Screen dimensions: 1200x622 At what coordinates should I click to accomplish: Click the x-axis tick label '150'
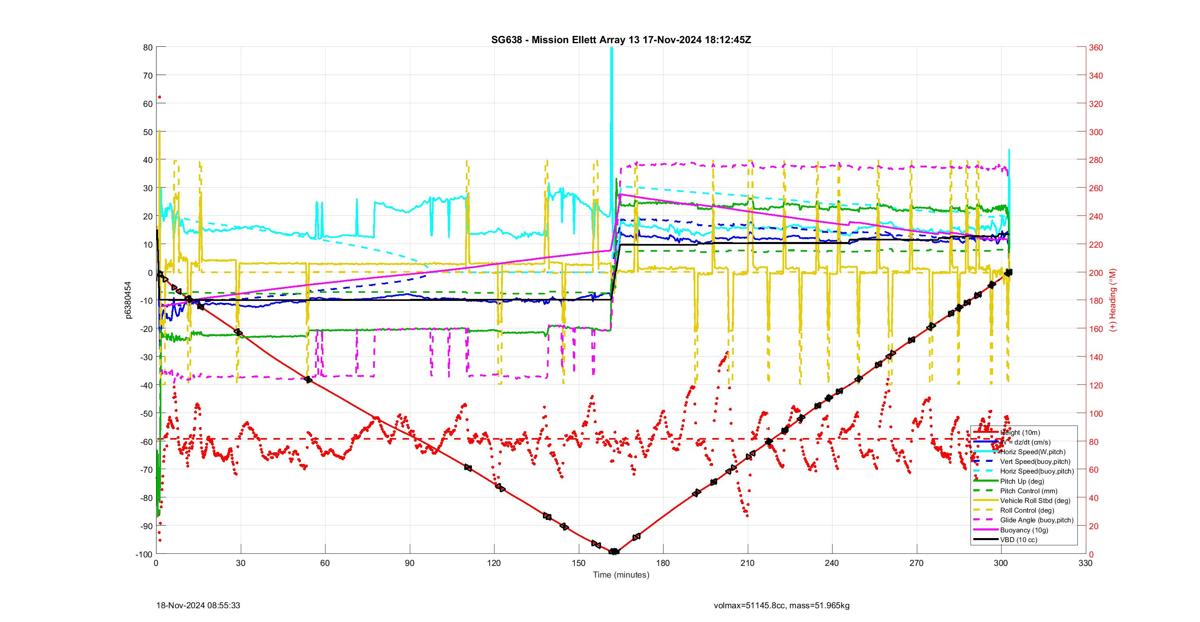(579, 564)
